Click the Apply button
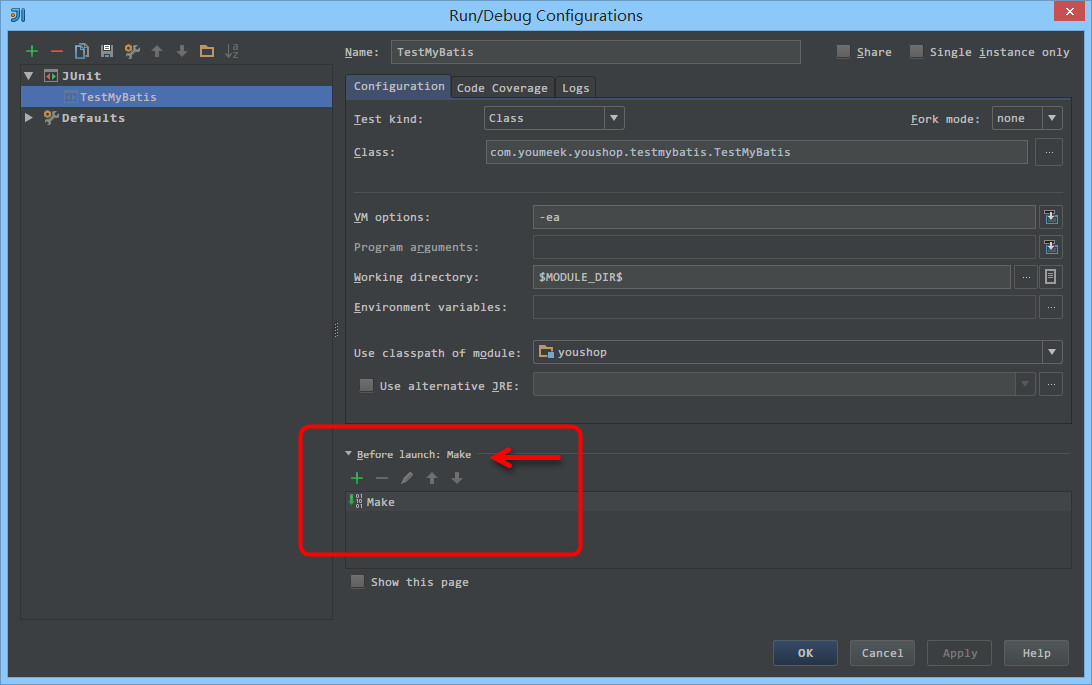This screenshot has height=685, width=1092. click(x=958, y=652)
